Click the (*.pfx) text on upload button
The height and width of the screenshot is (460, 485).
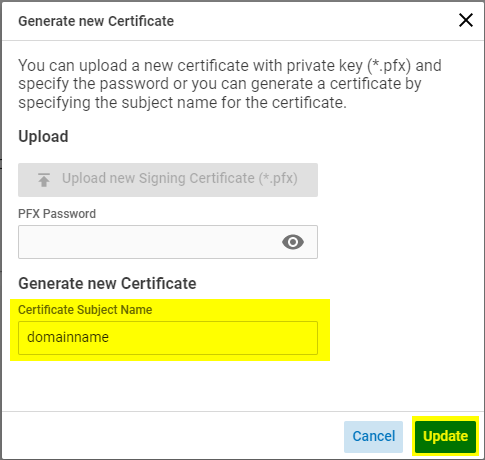[278, 178]
